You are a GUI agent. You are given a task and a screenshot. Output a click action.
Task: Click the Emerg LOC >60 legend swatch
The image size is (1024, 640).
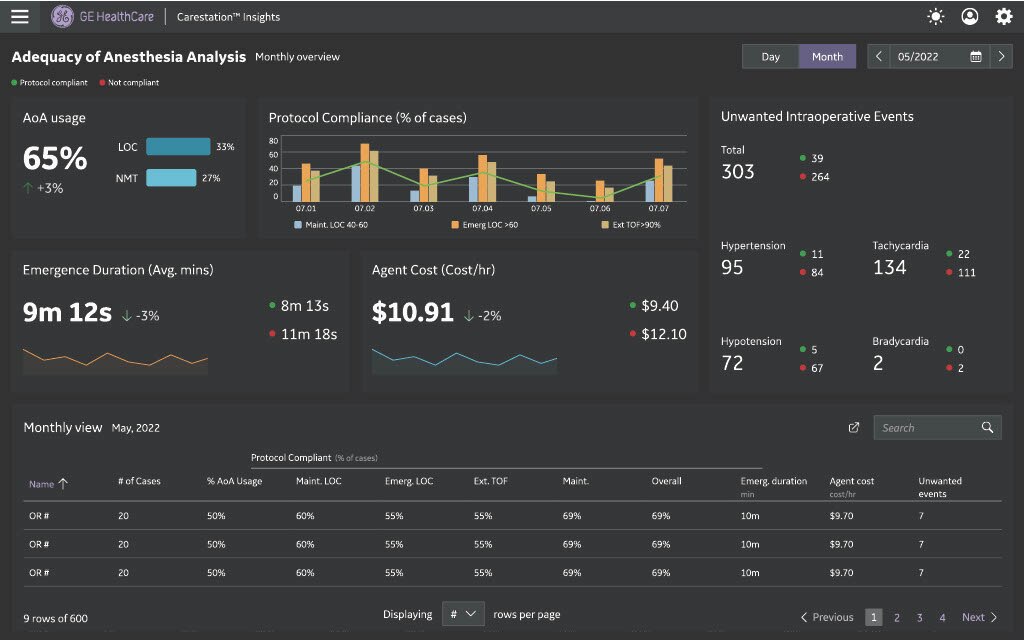455,225
